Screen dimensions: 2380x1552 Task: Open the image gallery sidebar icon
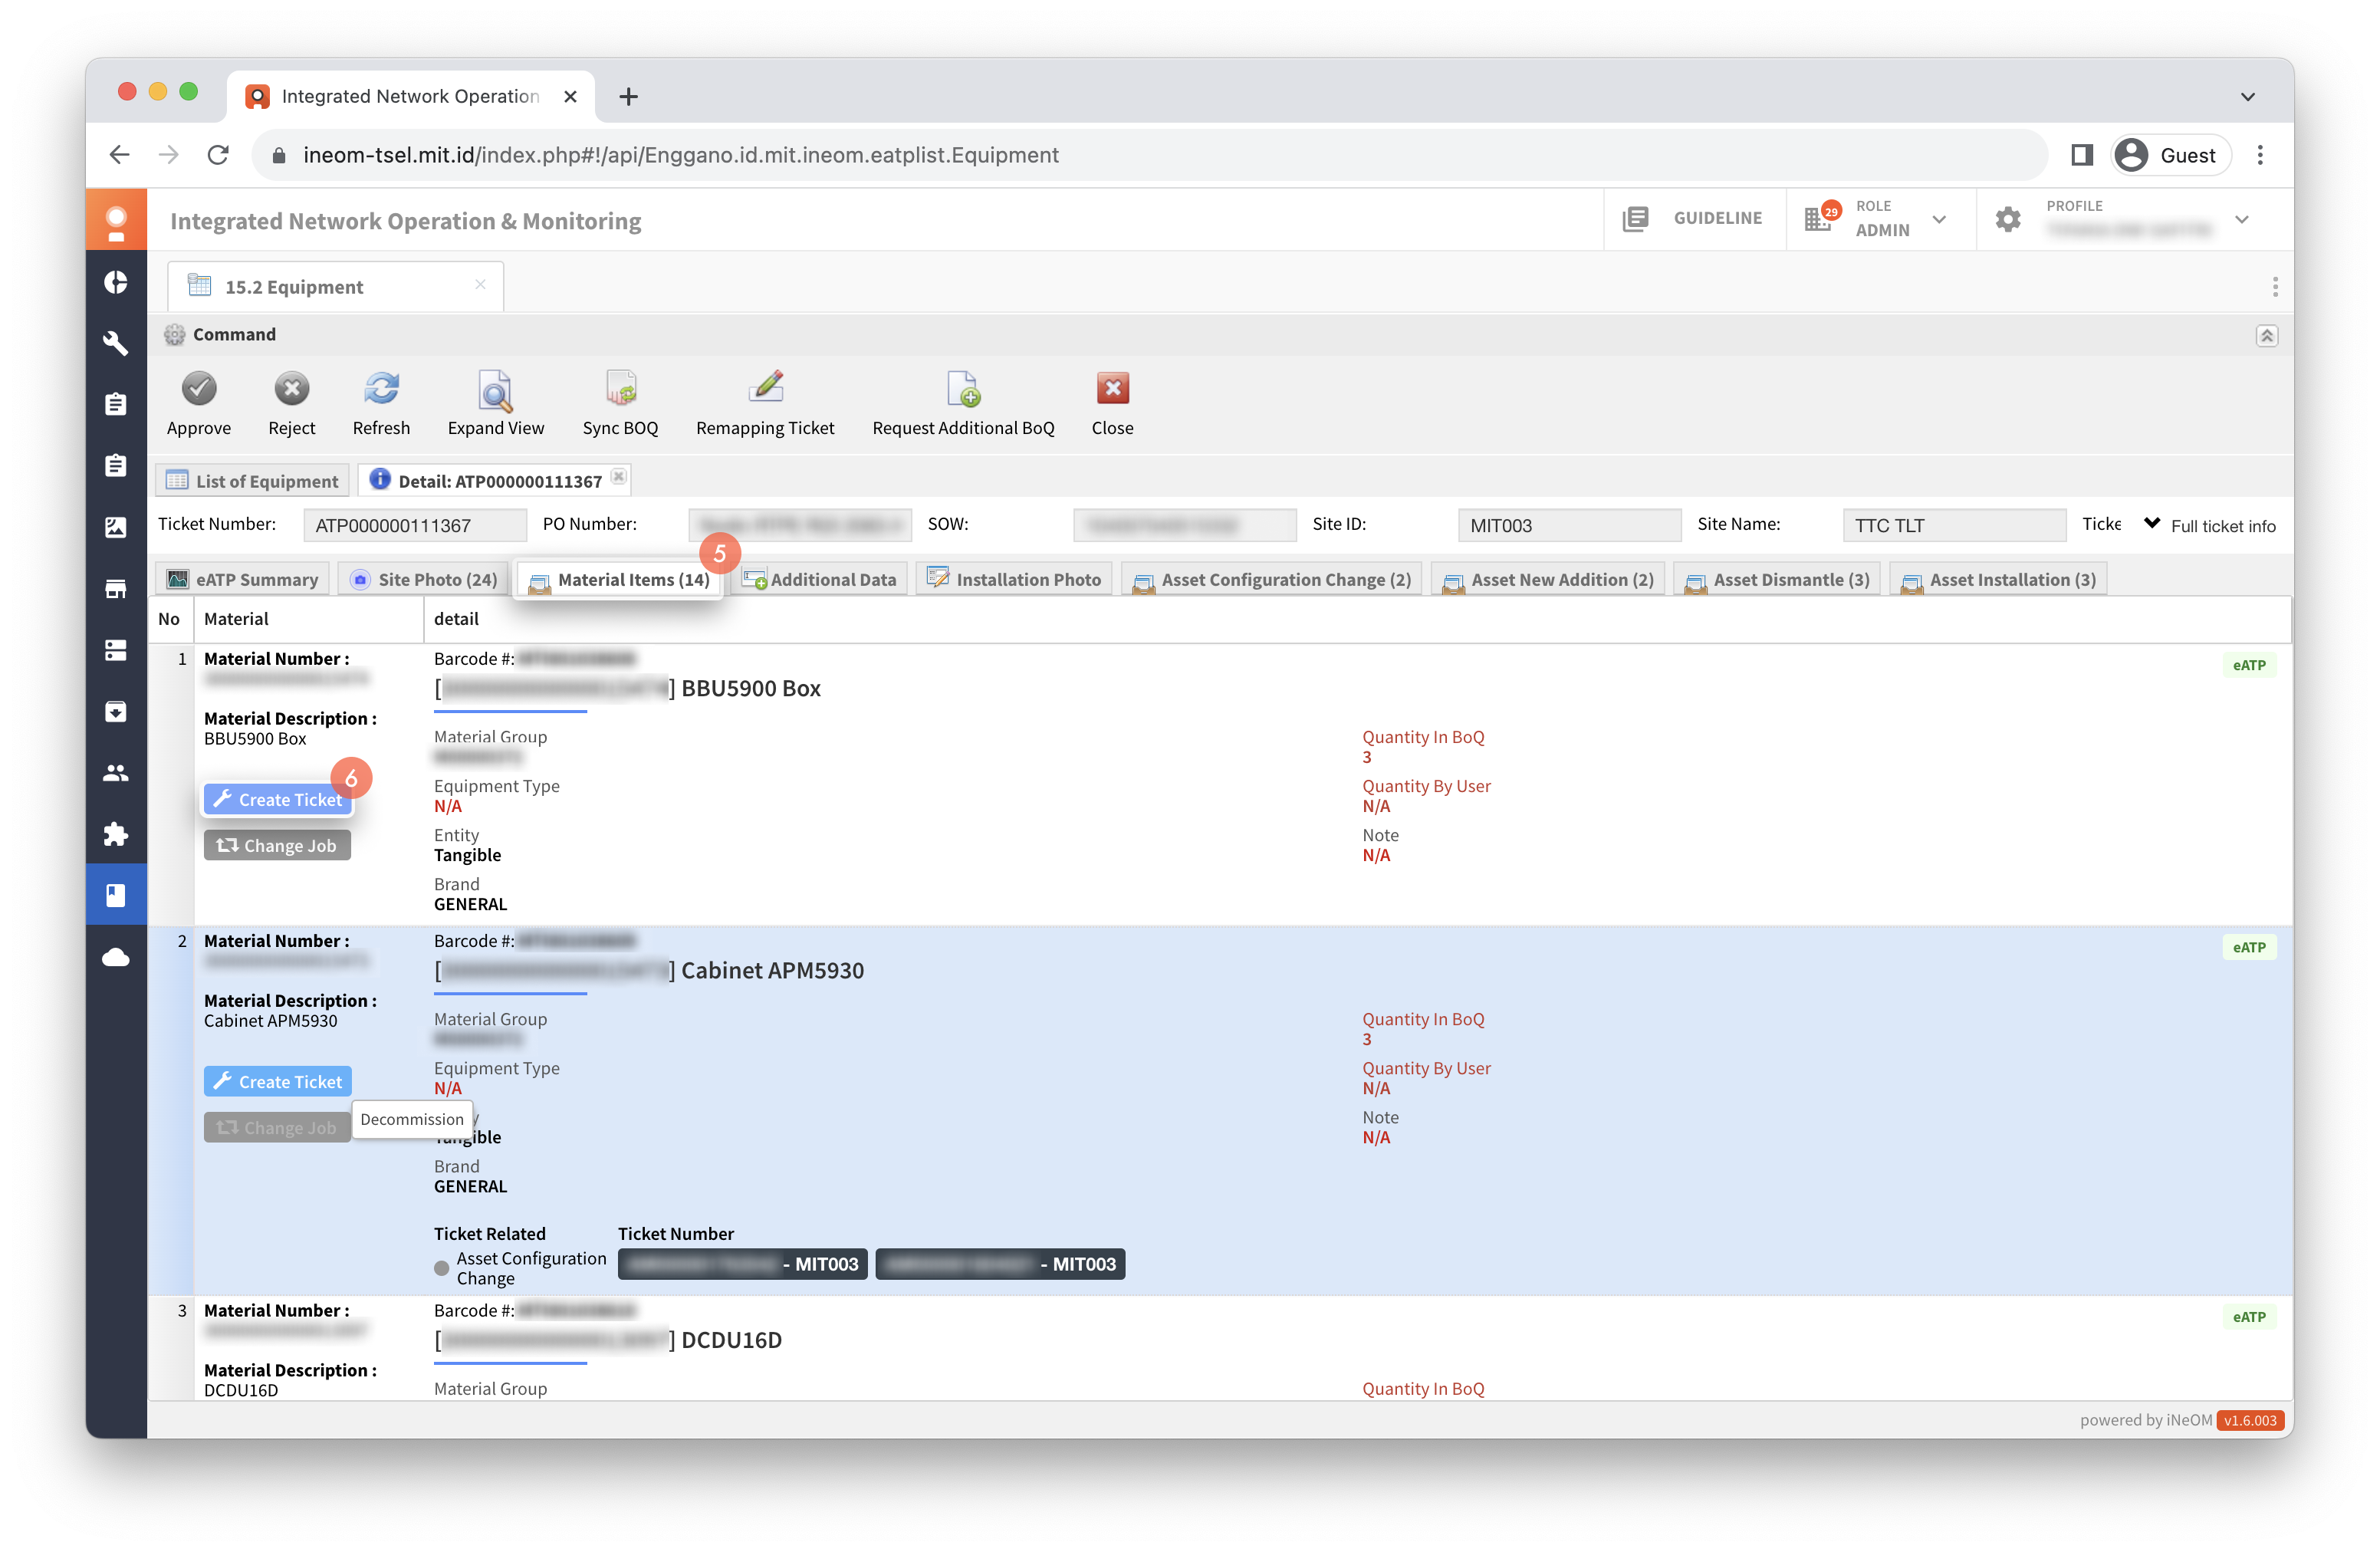(116, 528)
